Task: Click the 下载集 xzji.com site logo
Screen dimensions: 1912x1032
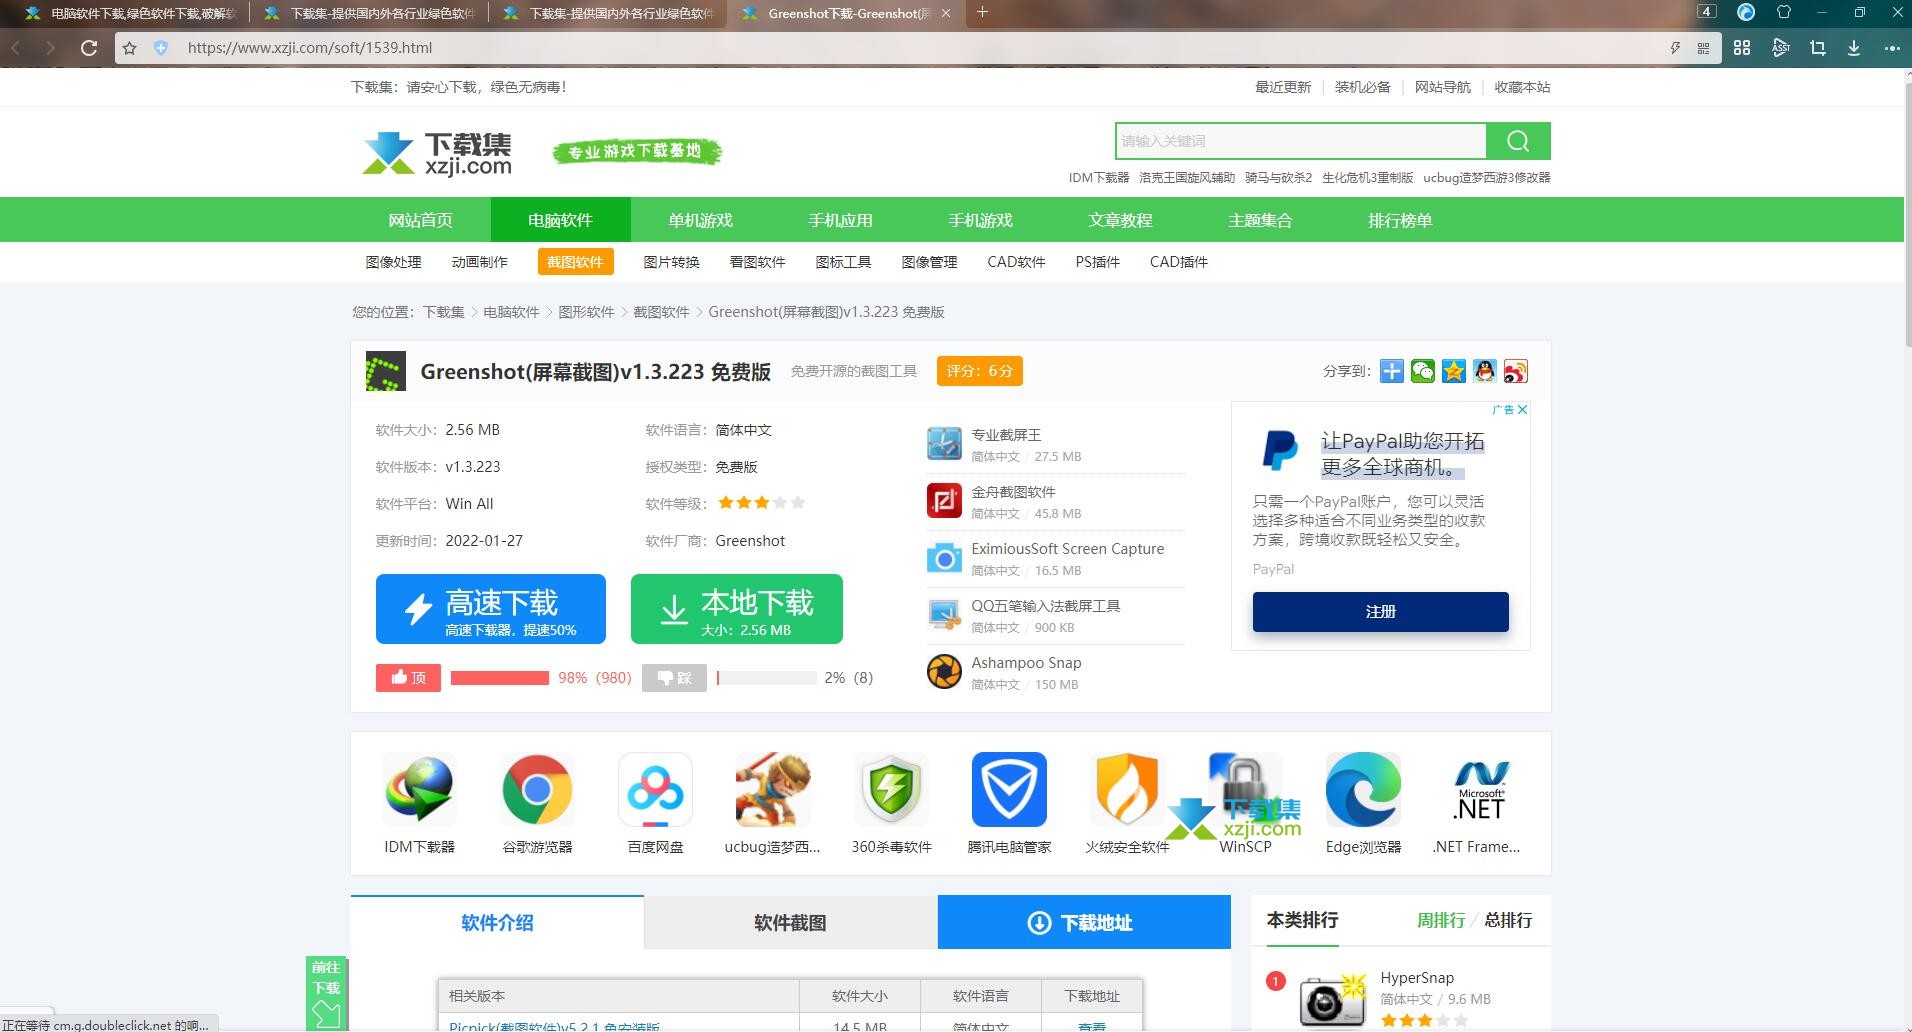Action: point(437,153)
